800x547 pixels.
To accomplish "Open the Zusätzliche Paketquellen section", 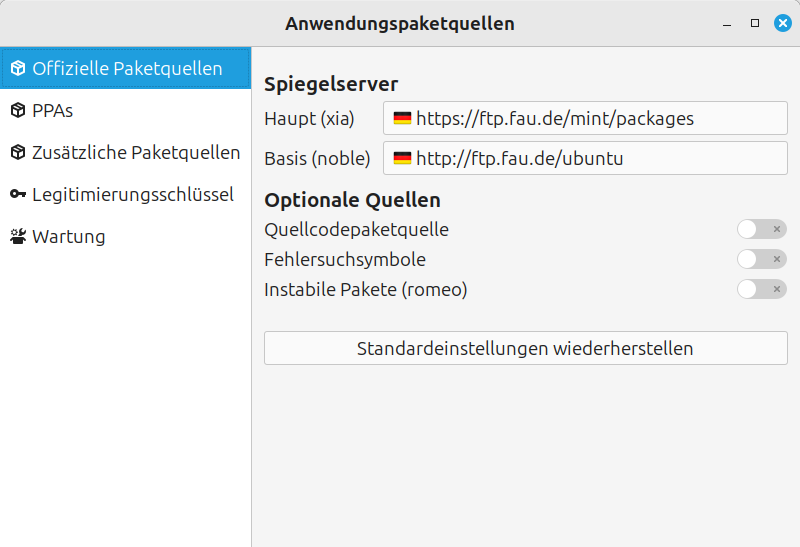I will (135, 153).
